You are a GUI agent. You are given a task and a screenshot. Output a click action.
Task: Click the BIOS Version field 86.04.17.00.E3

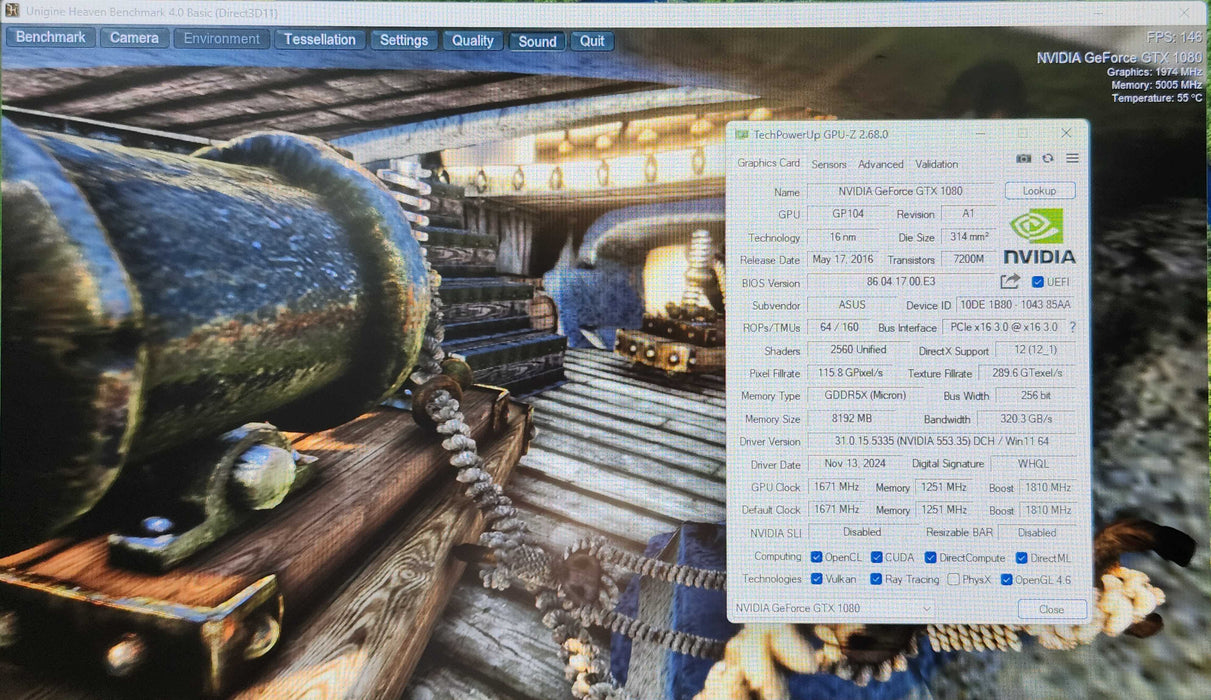(x=901, y=283)
